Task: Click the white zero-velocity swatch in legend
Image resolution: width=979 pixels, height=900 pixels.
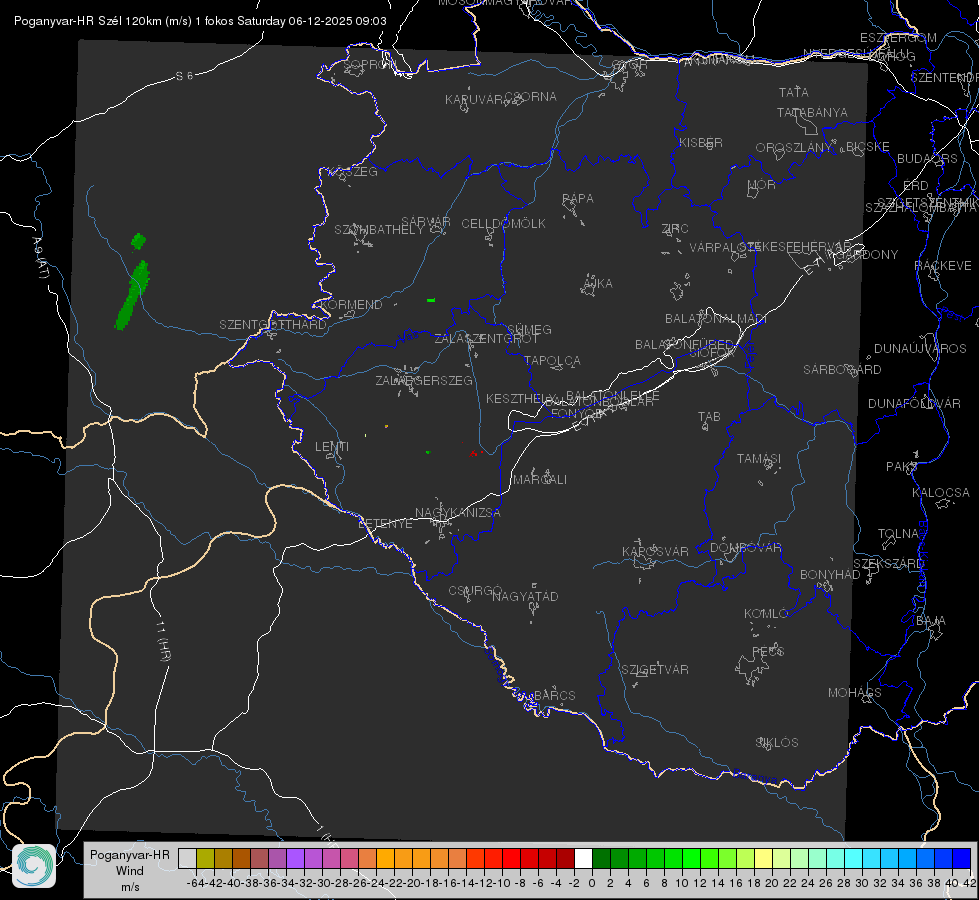Action: [583, 859]
